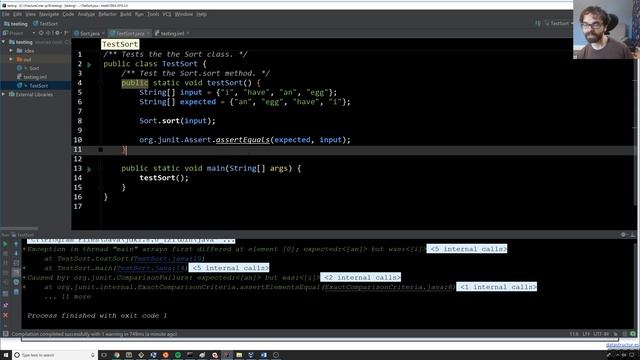Open the LF line separator selector in status bar
The width and height of the screenshot is (640, 360).
click(x=586, y=334)
